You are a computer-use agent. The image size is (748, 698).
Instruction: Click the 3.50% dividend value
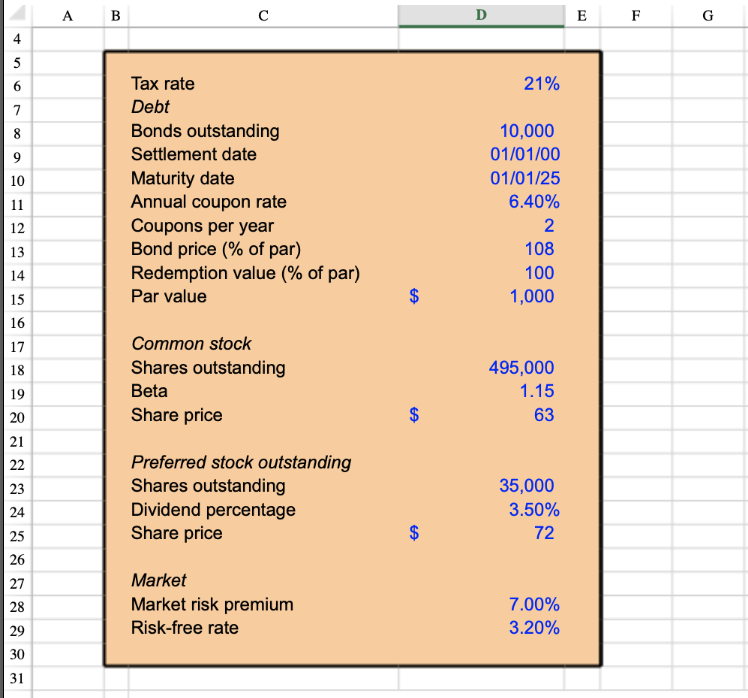point(534,509)
